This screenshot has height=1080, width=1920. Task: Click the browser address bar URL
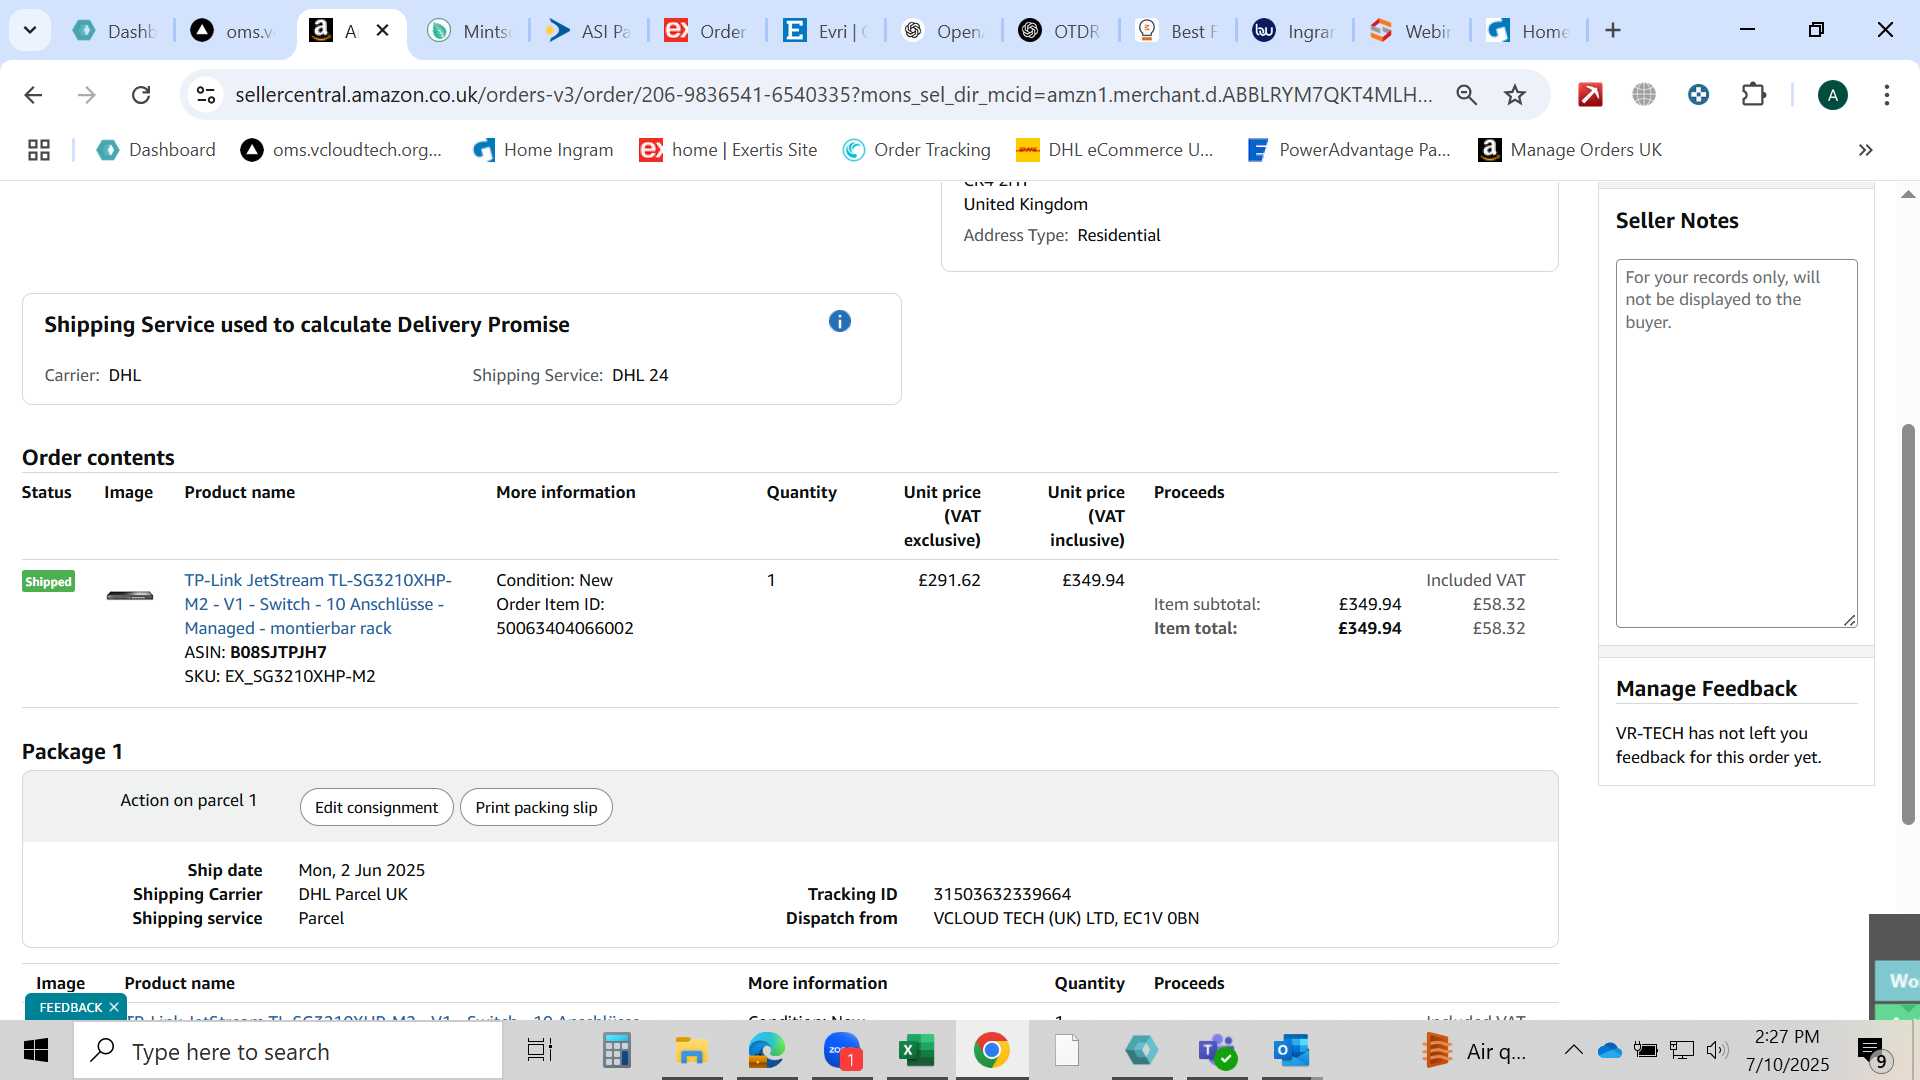point(833,95)
